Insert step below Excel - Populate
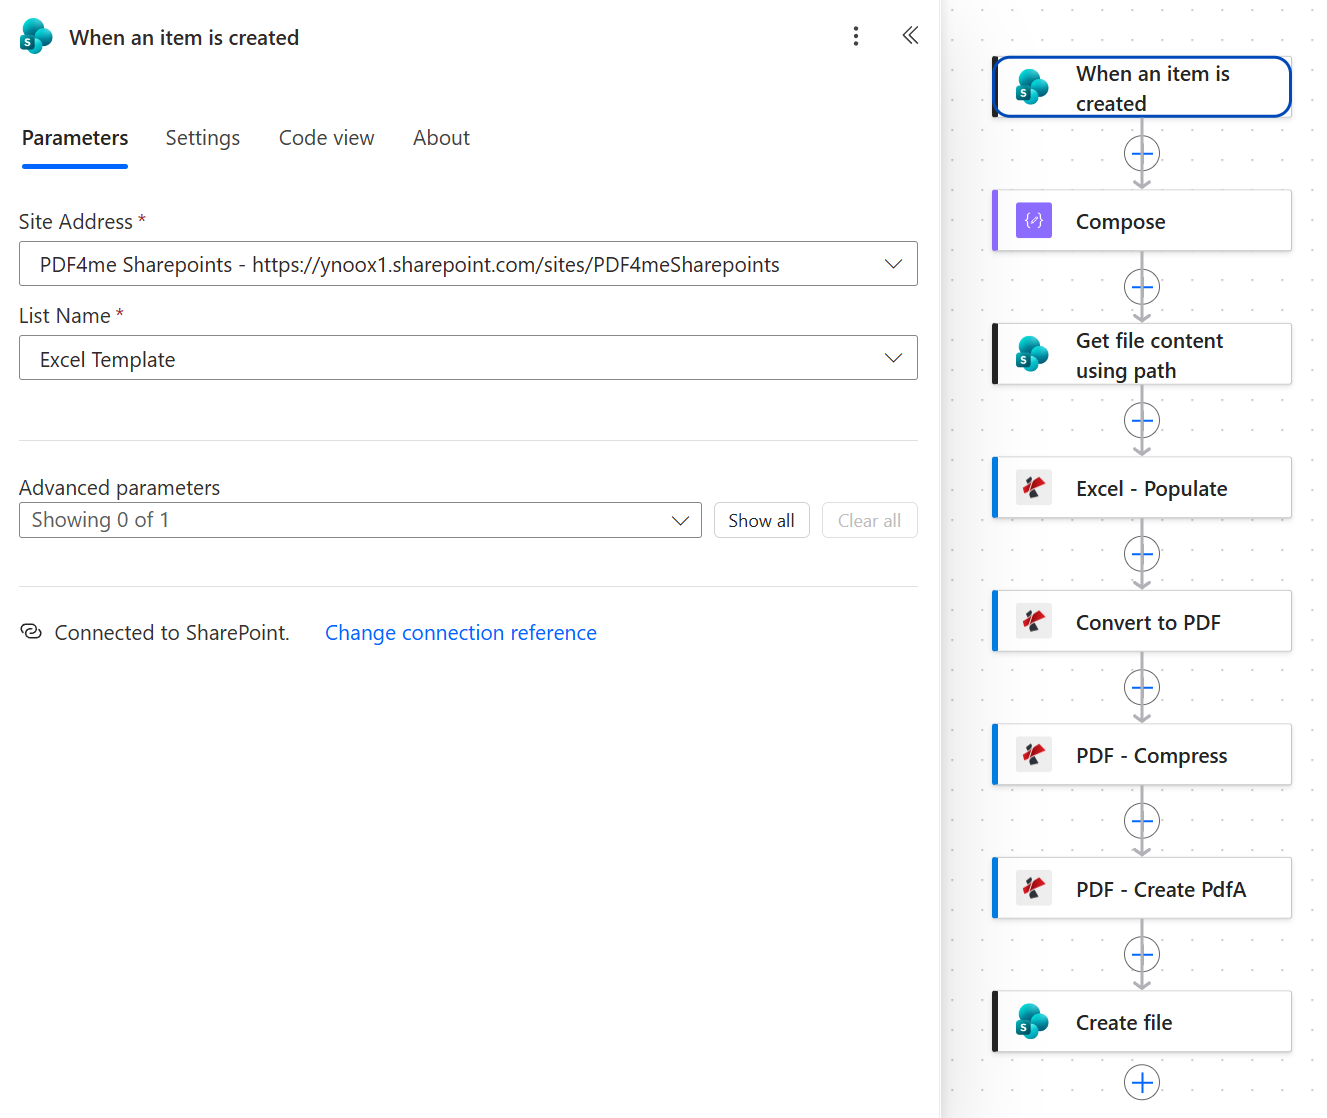 coord(1142,554)
